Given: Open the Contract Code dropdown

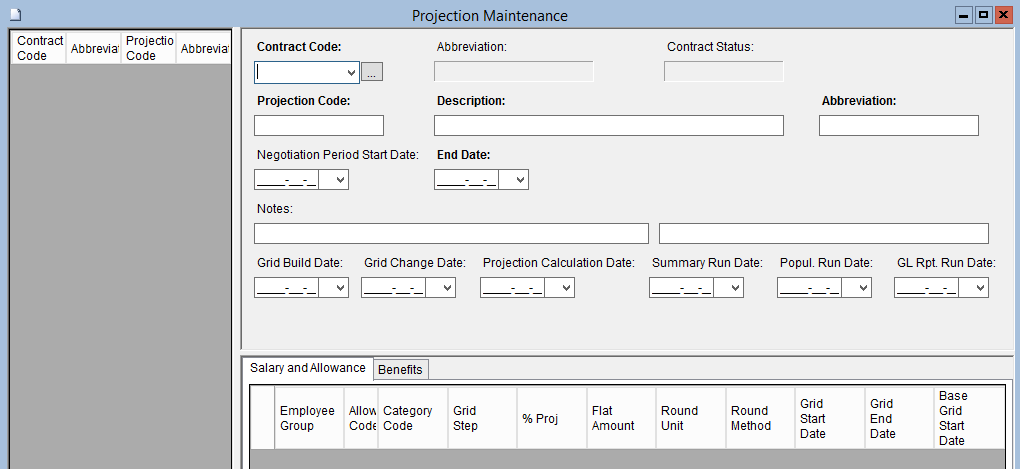Looking at the screenshot, I should [350, 72].
